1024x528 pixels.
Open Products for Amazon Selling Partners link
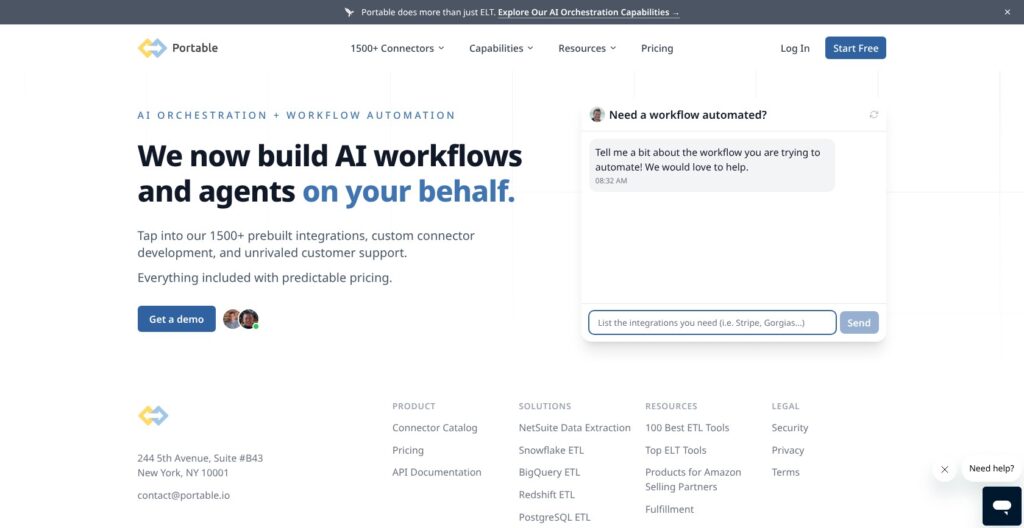click(x=693, y=479)
